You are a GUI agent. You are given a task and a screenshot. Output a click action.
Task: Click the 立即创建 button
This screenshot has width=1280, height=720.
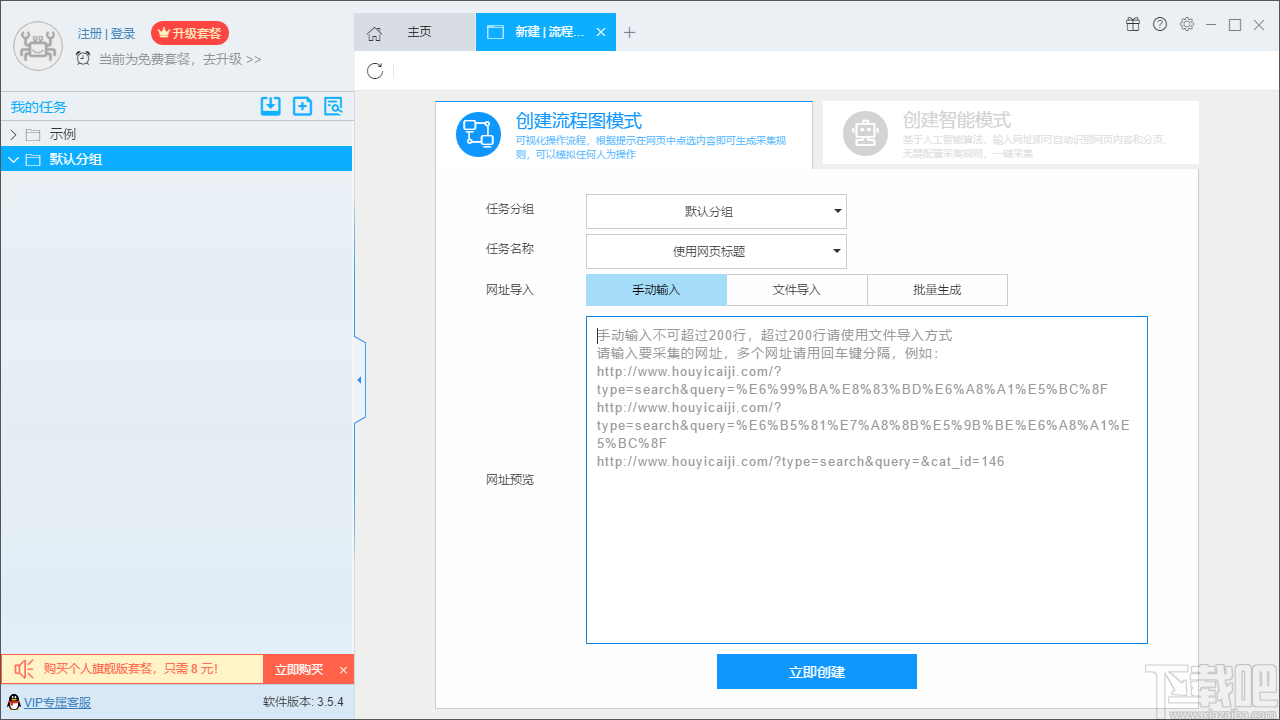[x=817, y=672]
